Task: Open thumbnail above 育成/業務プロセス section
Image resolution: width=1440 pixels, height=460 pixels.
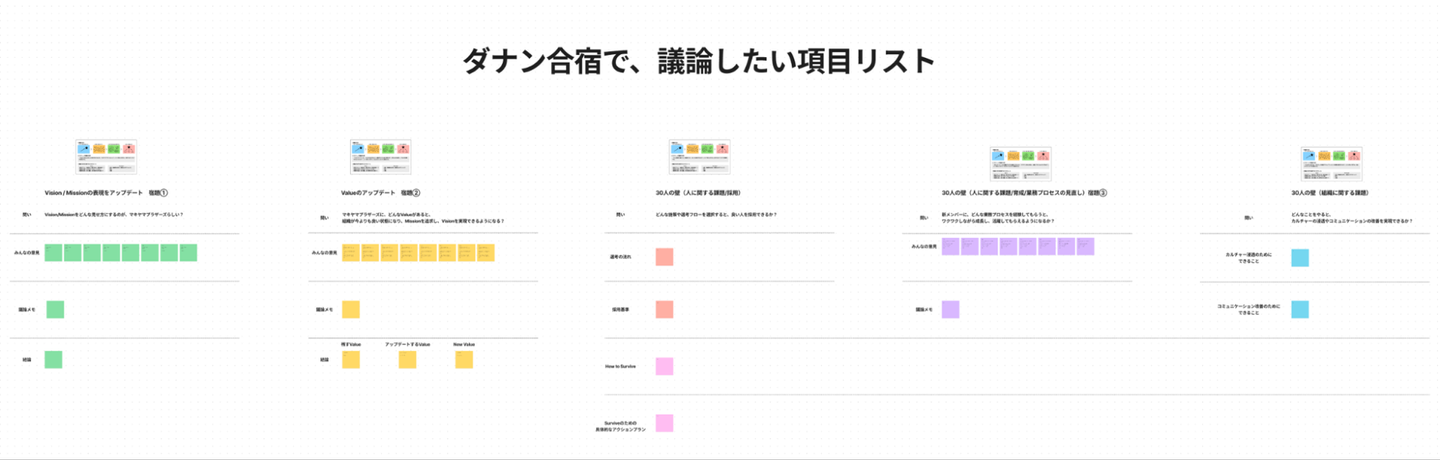Action: click(x=1020, y=165)
